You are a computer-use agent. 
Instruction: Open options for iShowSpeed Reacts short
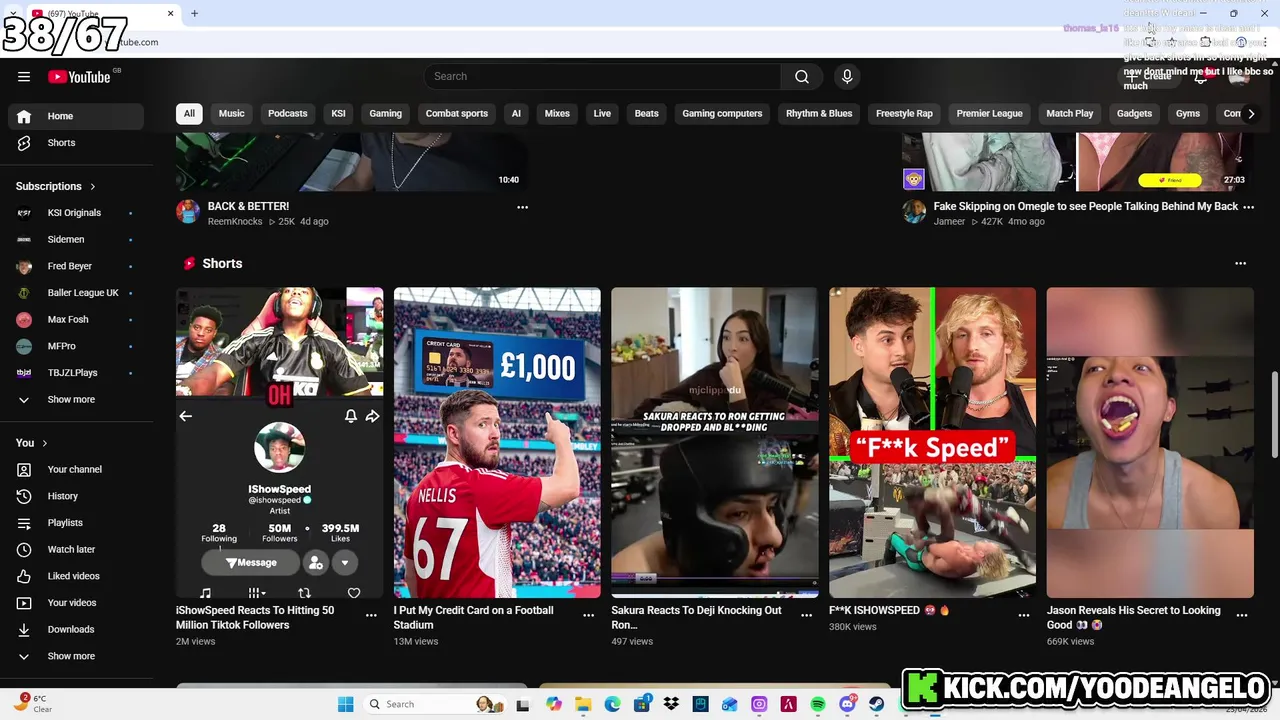[371, 616]
